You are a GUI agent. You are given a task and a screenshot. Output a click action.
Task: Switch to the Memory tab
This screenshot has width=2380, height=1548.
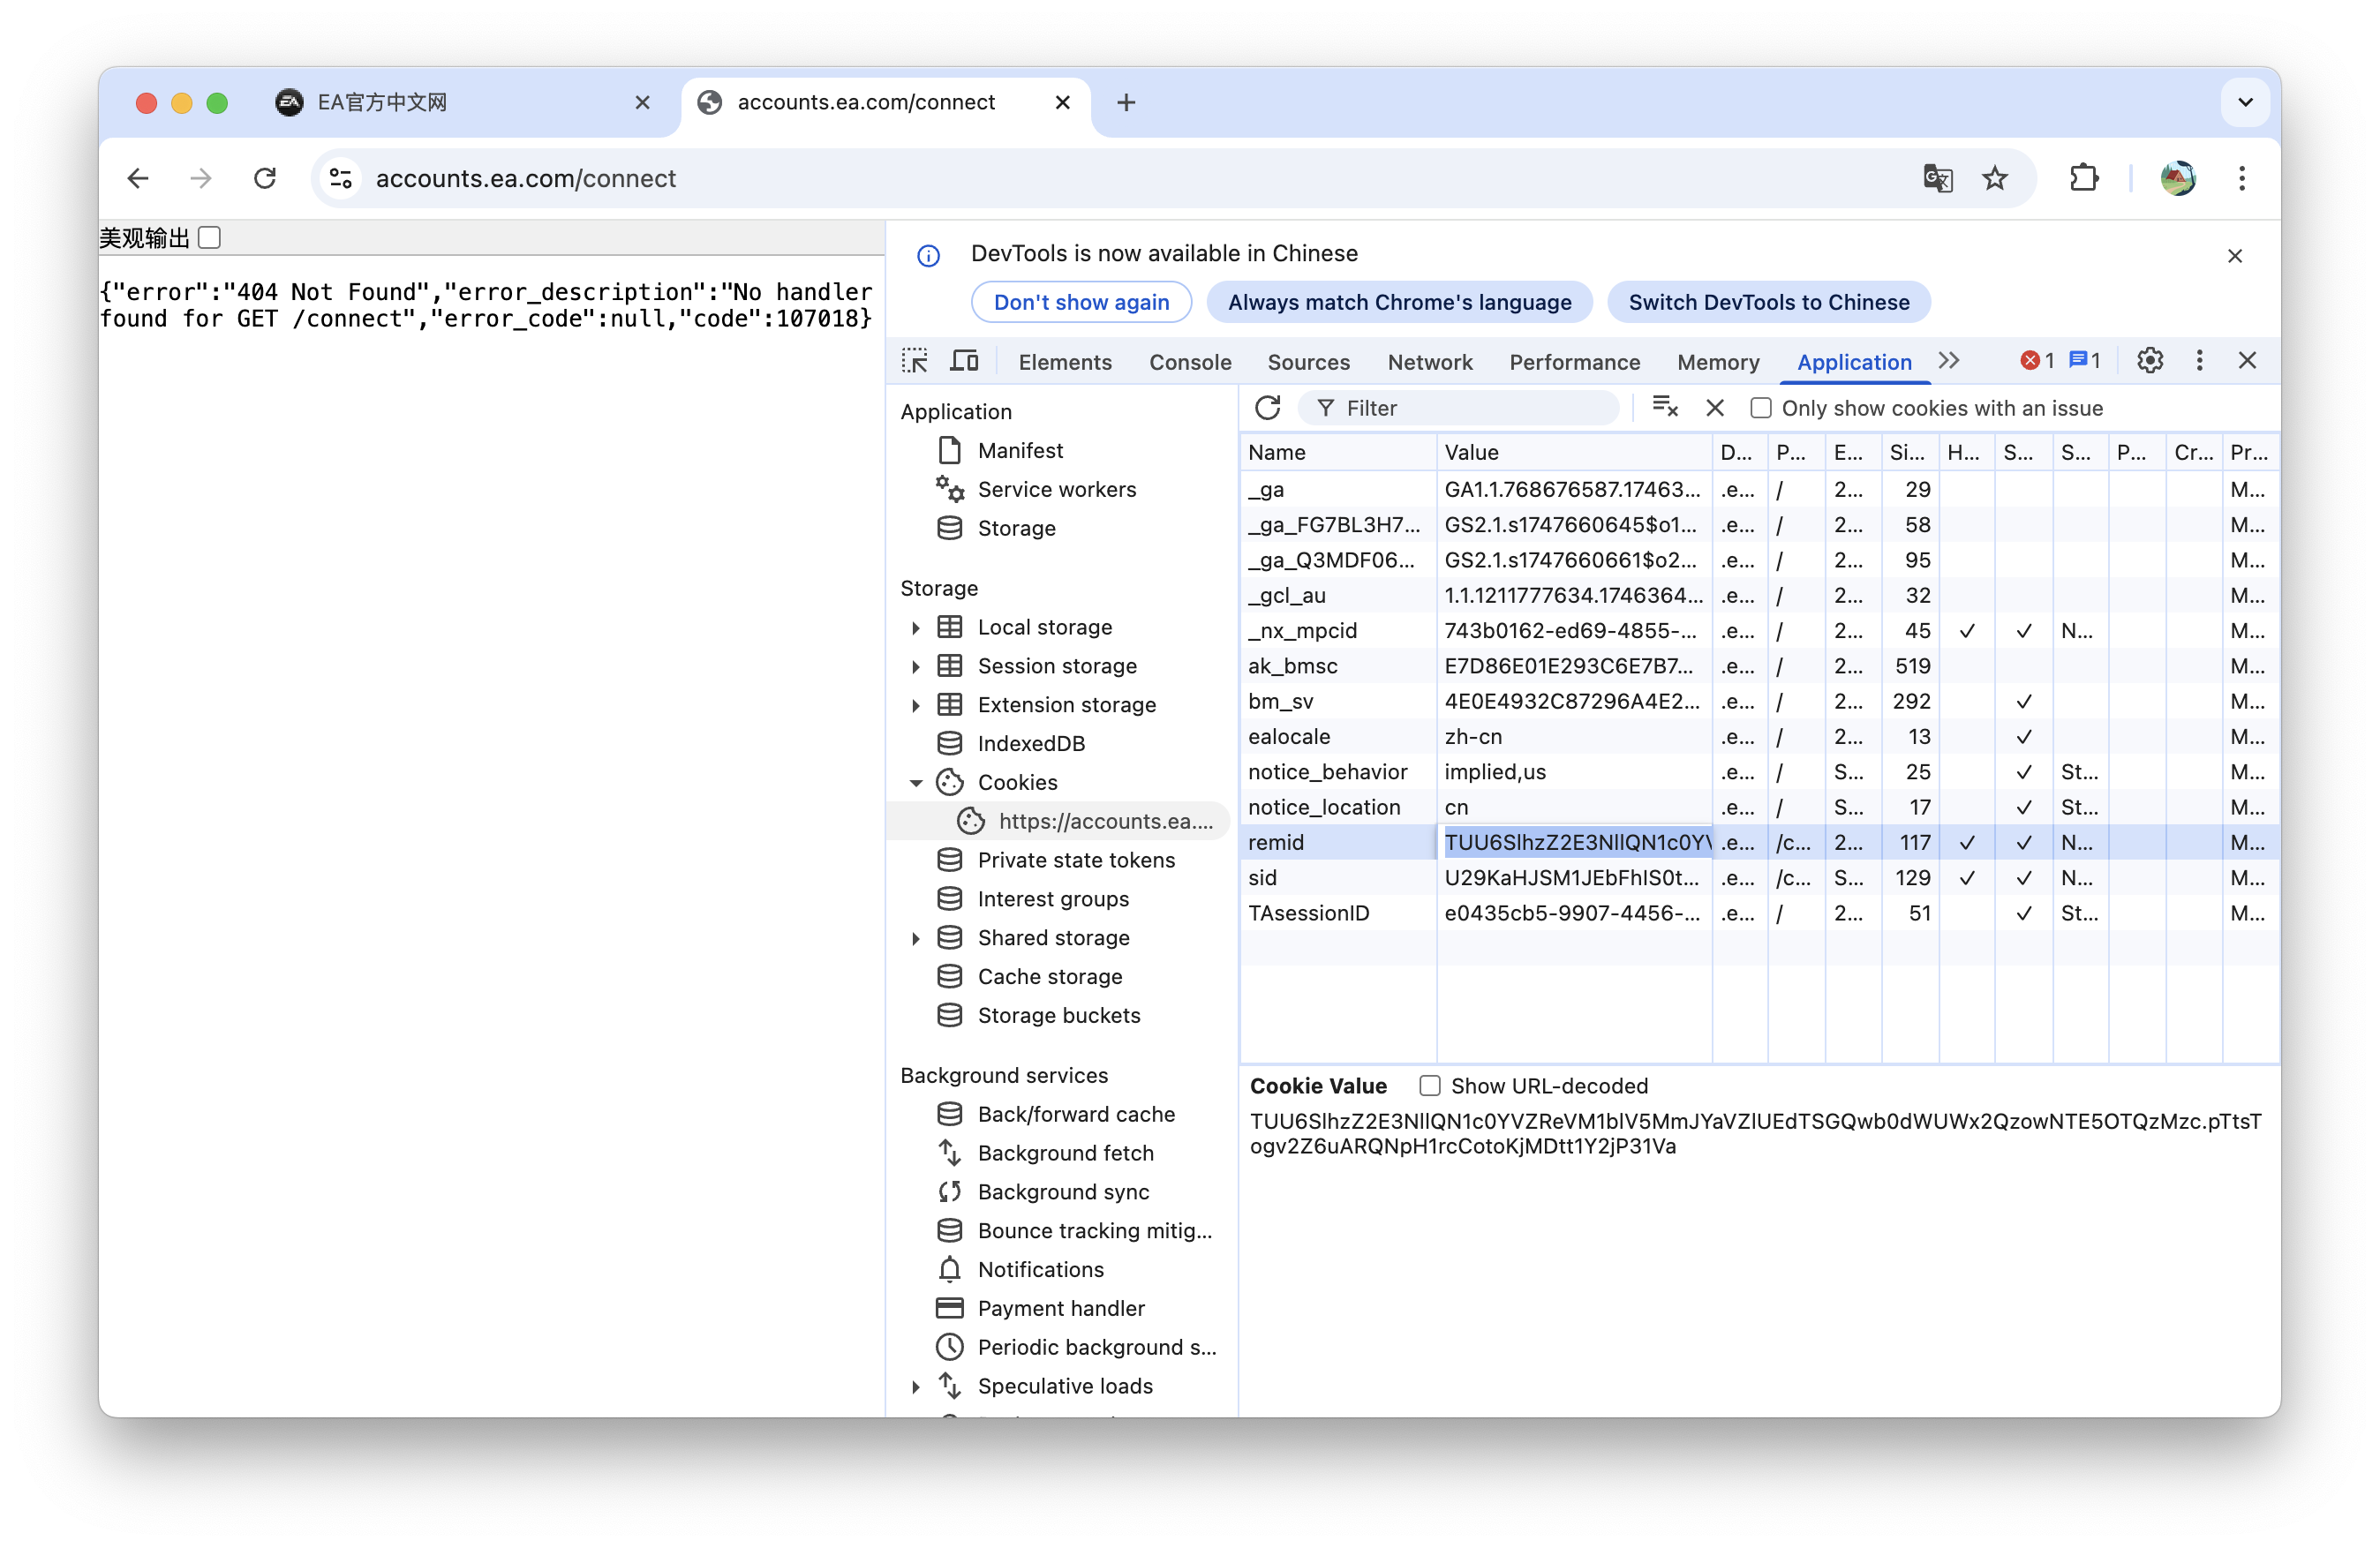pyautogui.click(x=1718, y=362)
